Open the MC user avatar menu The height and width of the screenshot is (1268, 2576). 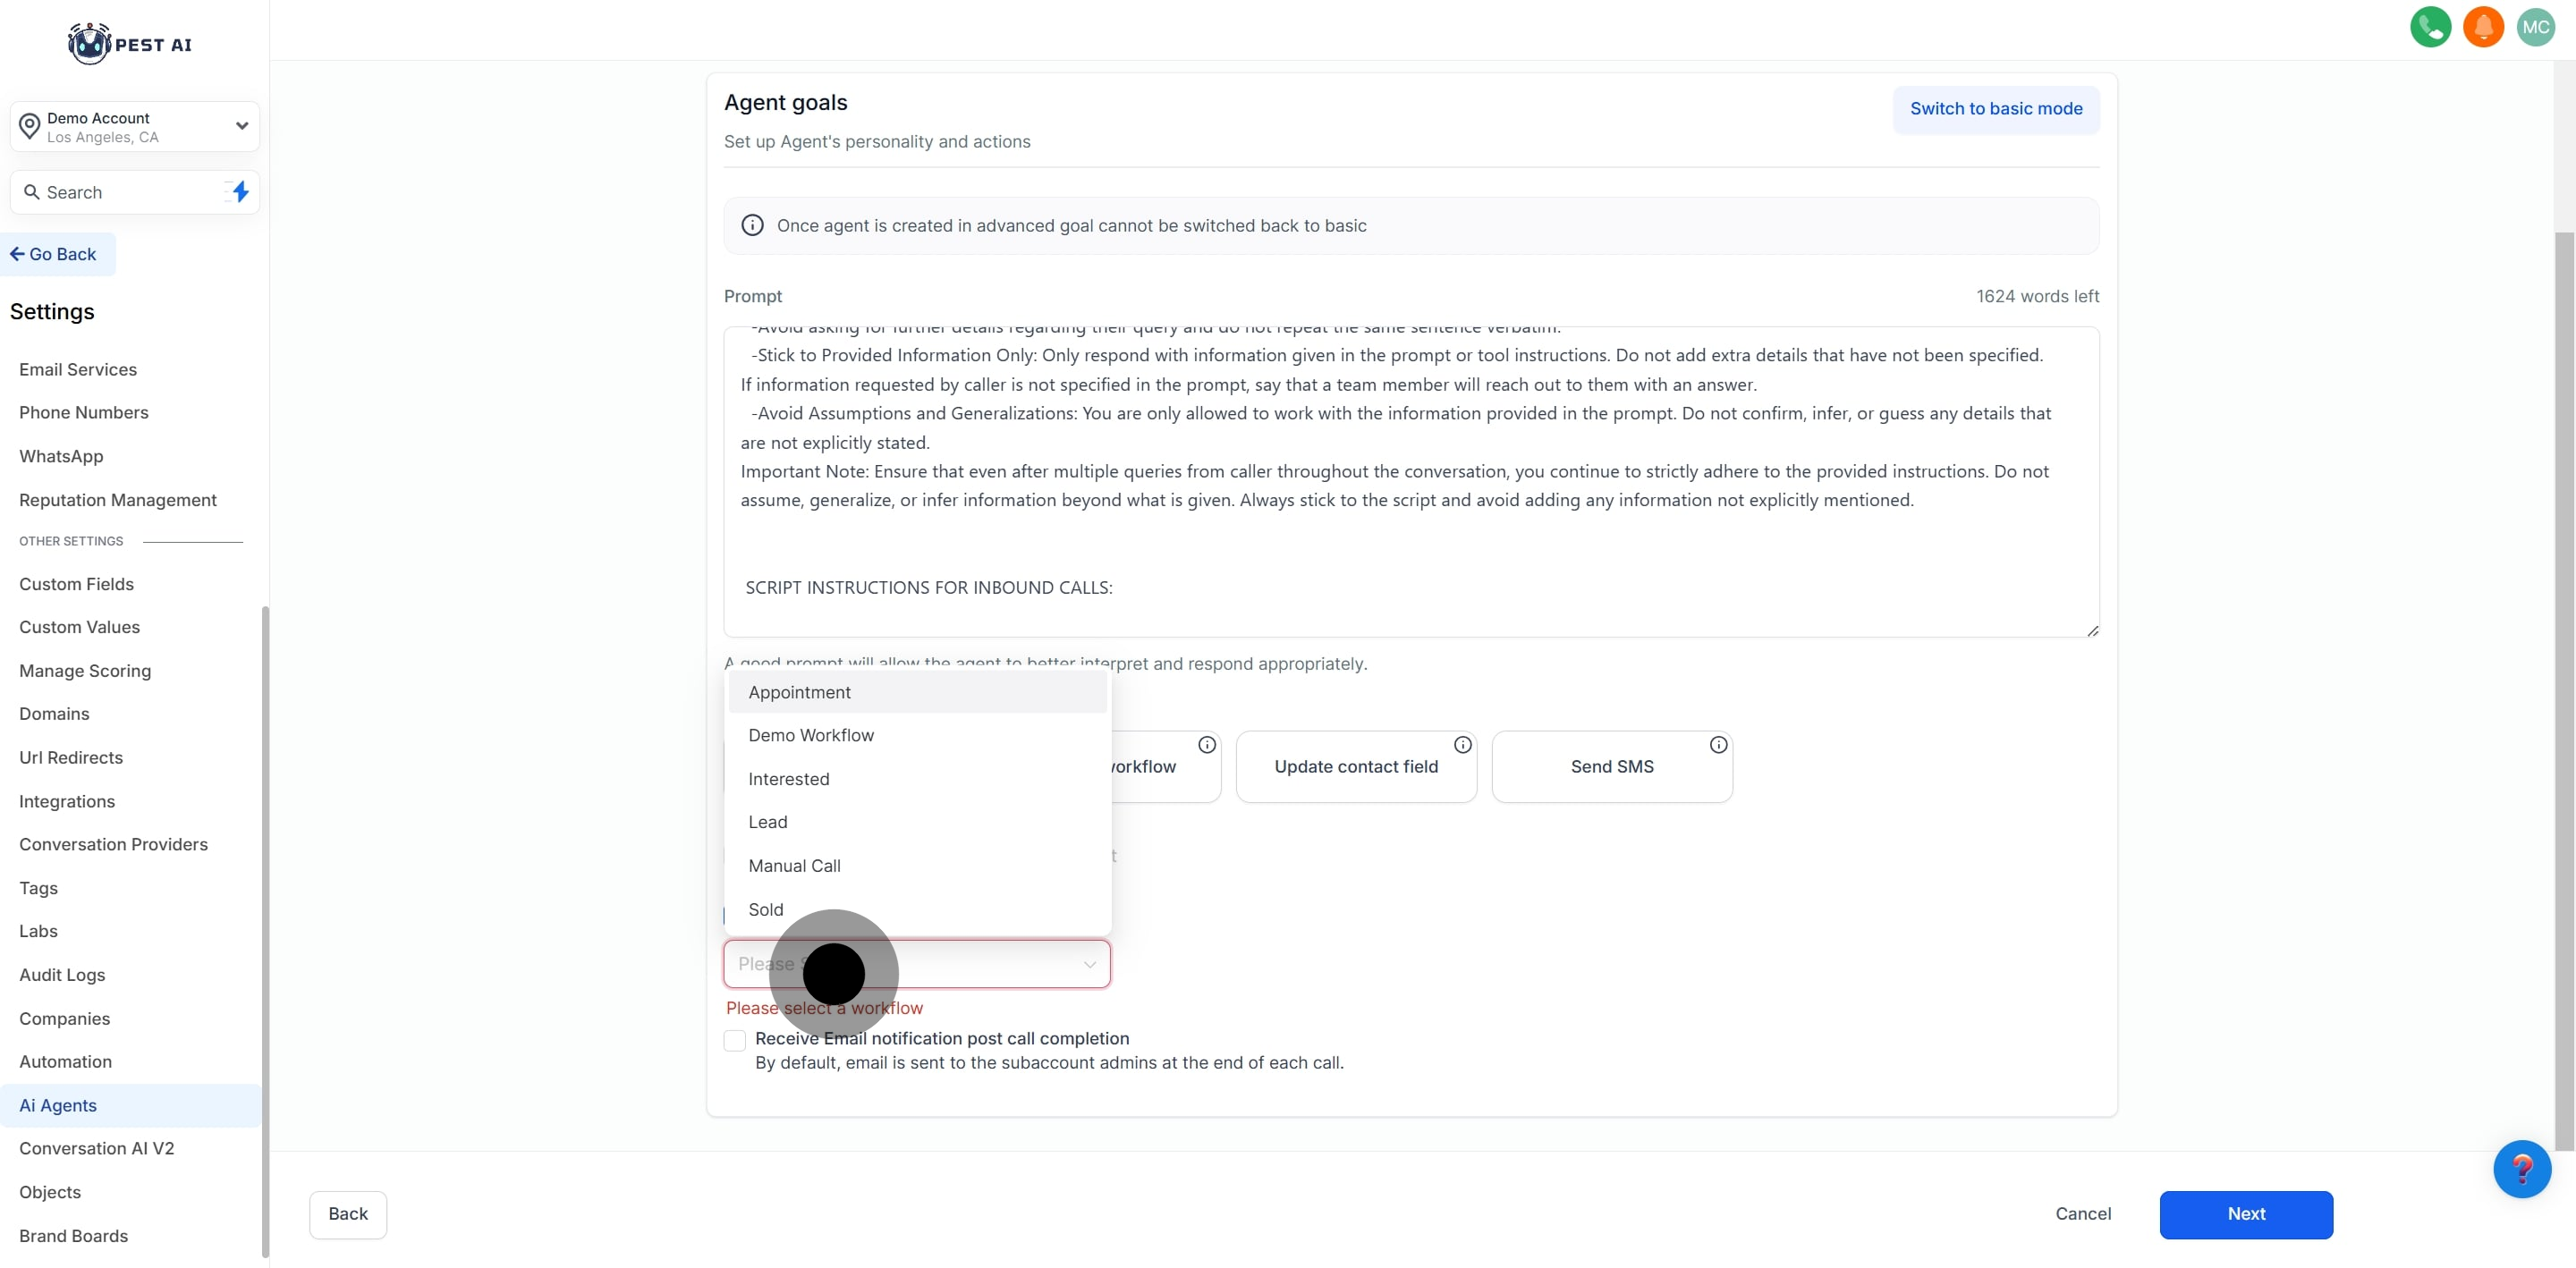point(2535,27)
